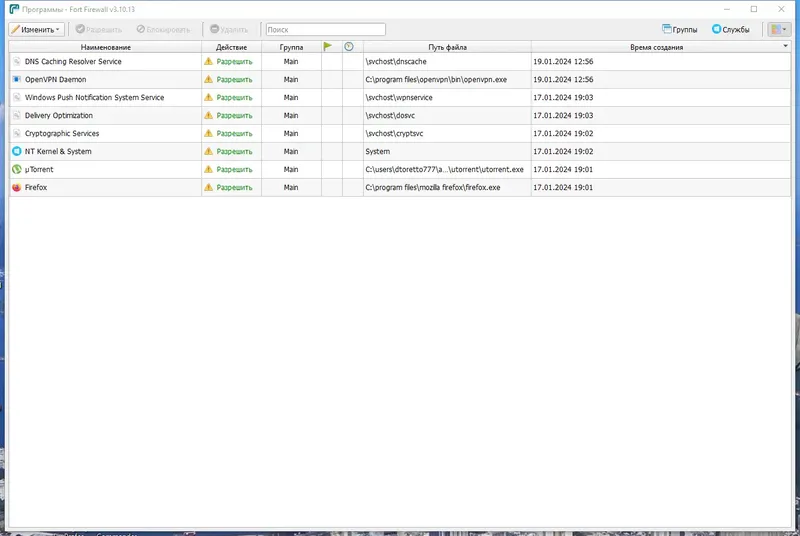The width and height of the screenshot is (800, 536).
Task: Click Разрешить action in Firefox row
Action: 234,187
